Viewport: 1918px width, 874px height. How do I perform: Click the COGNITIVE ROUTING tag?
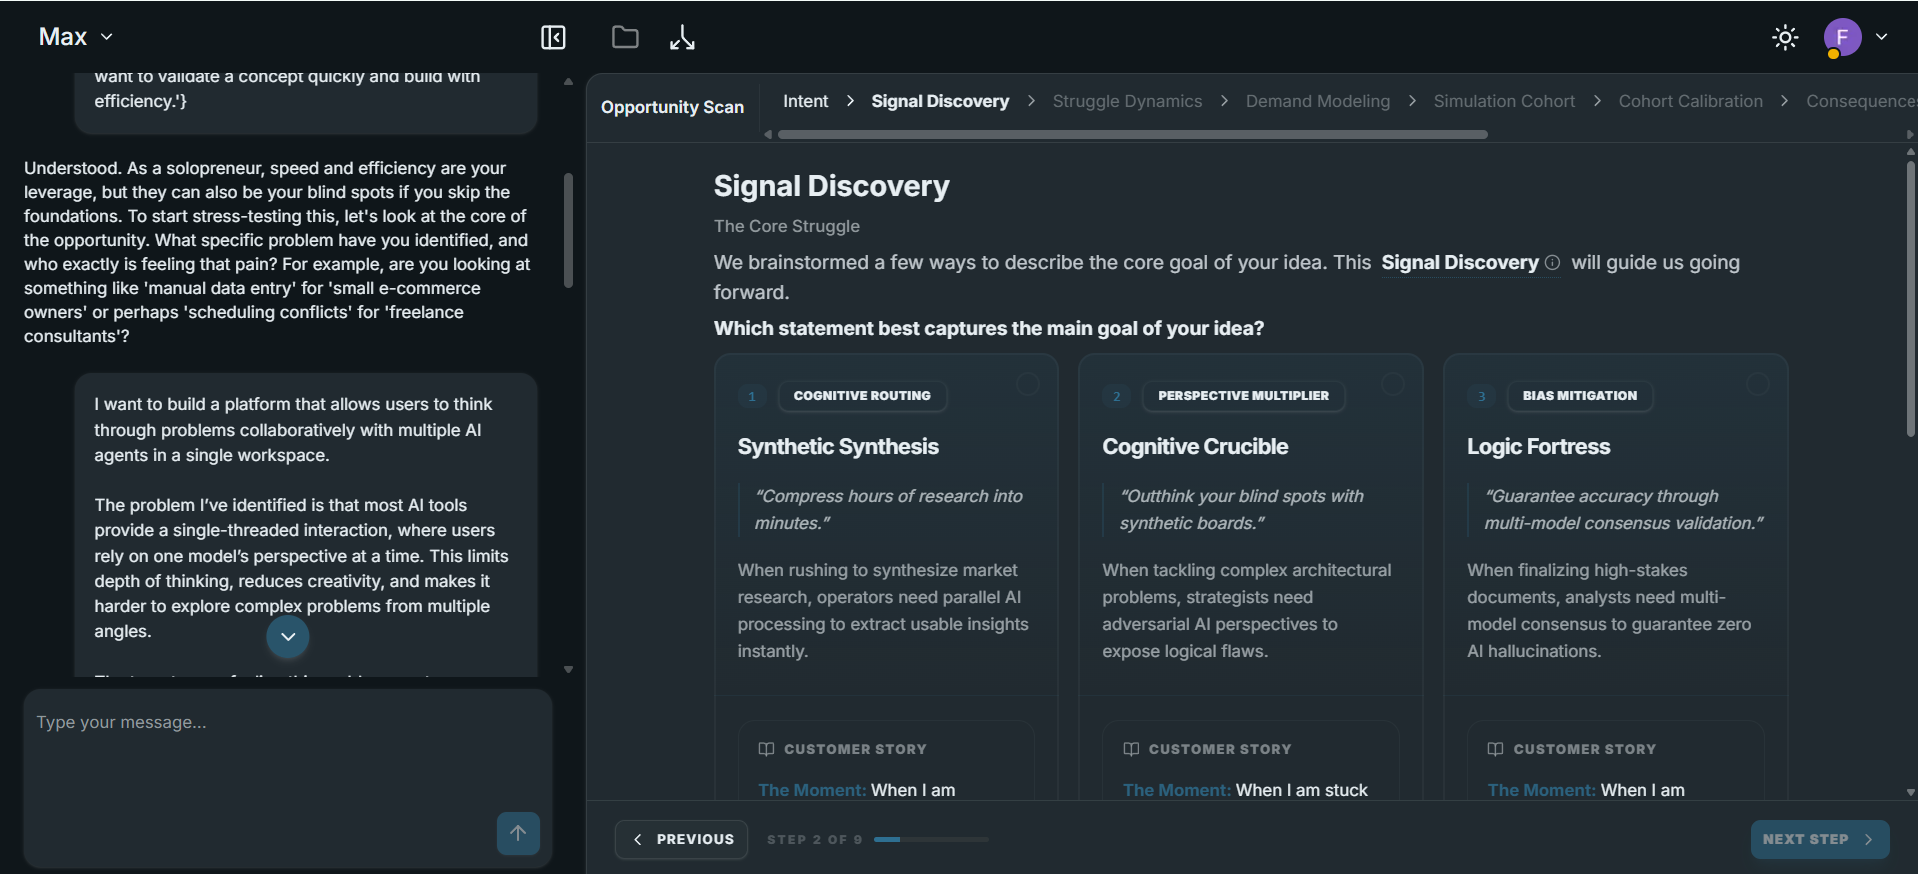coord(862,396)
